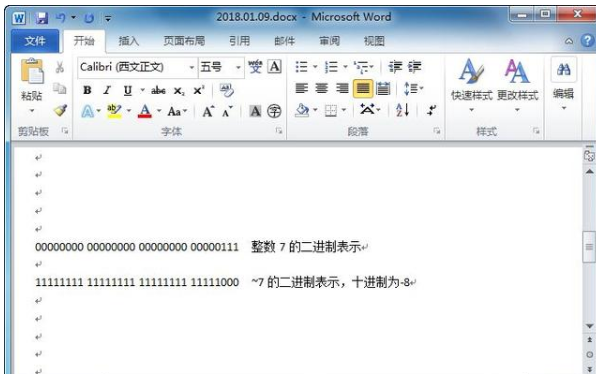Screen dimensions: 596x374
Task: Save the document with floppy icon
Action: [41, 18]
